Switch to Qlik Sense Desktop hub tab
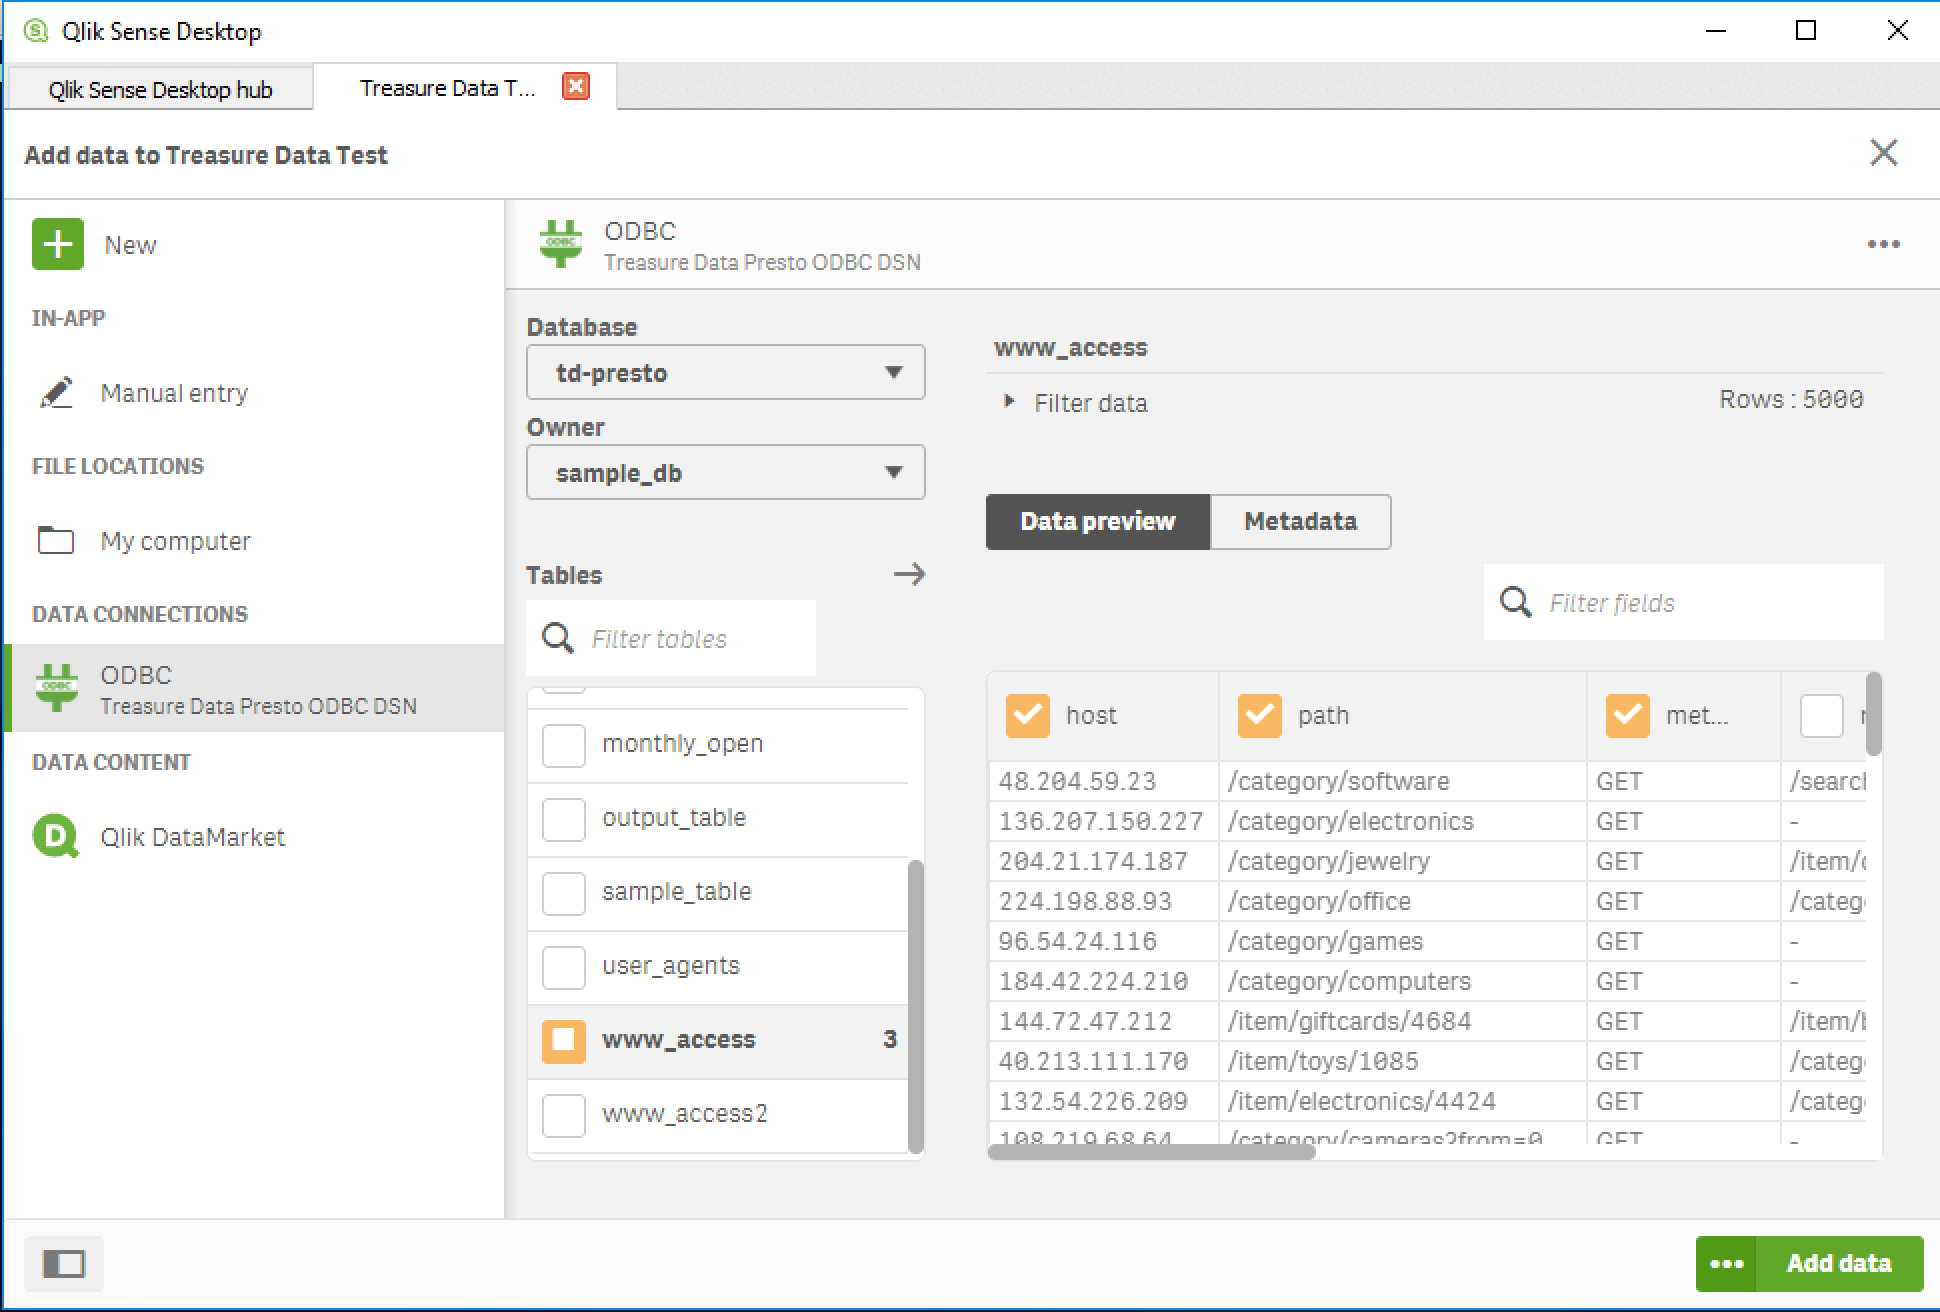 (160, 89)
